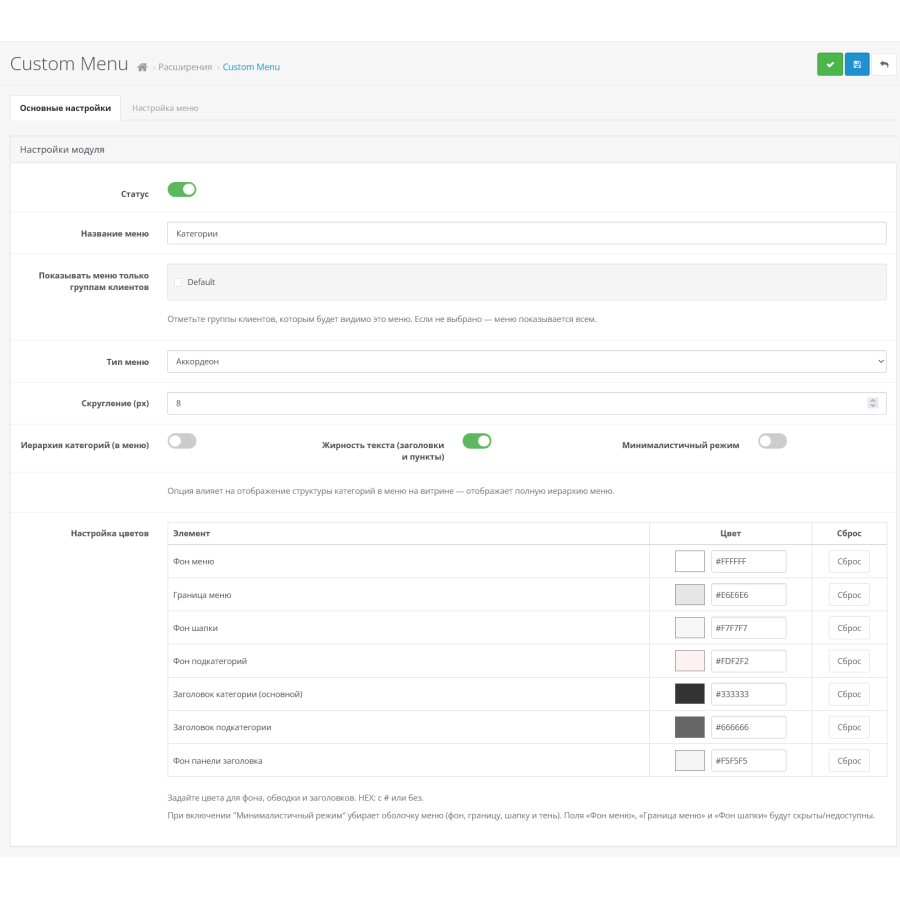Toggle the Статус switch
Viewport: 900px width, 900px height.
click(x=182, y=189)
